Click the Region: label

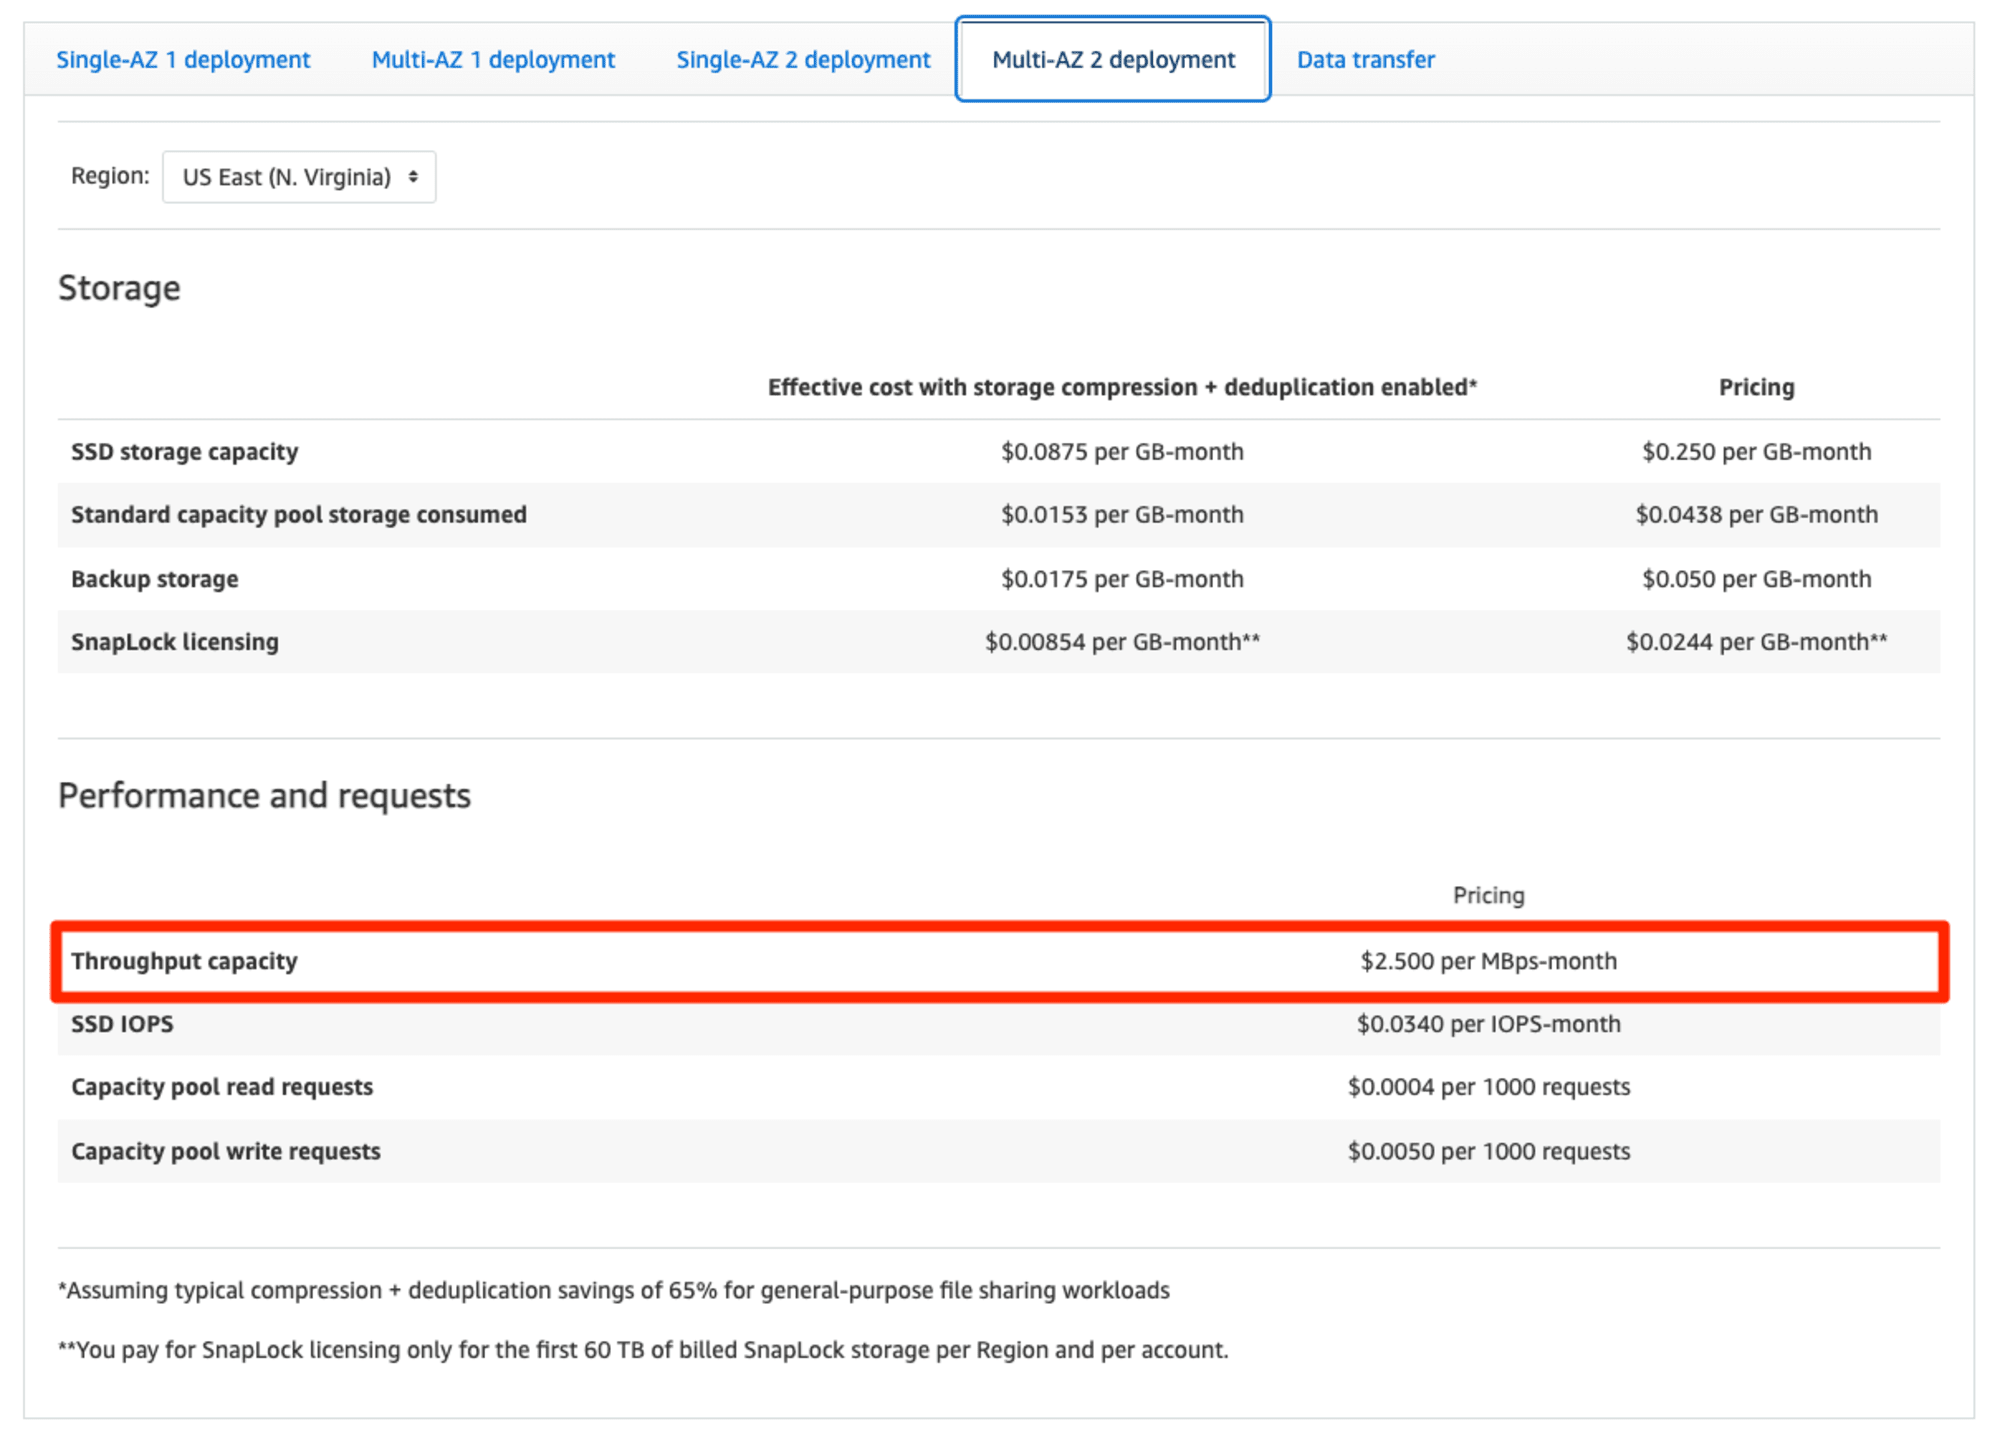click(110, 176)
